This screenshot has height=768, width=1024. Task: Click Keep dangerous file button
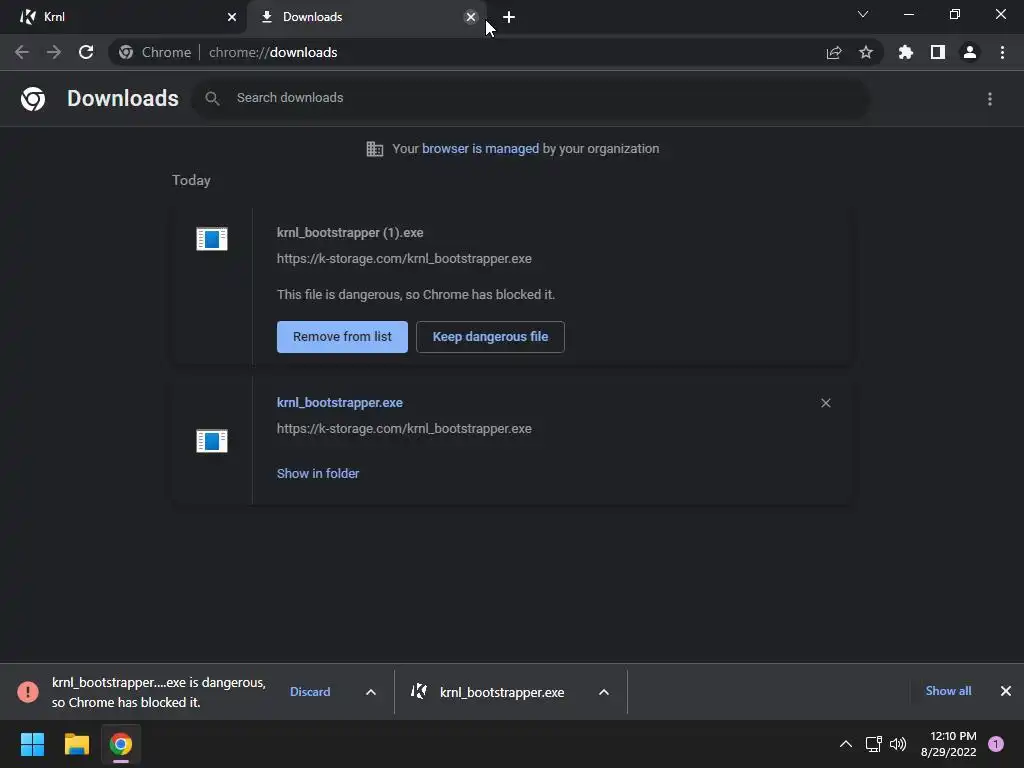490,337
